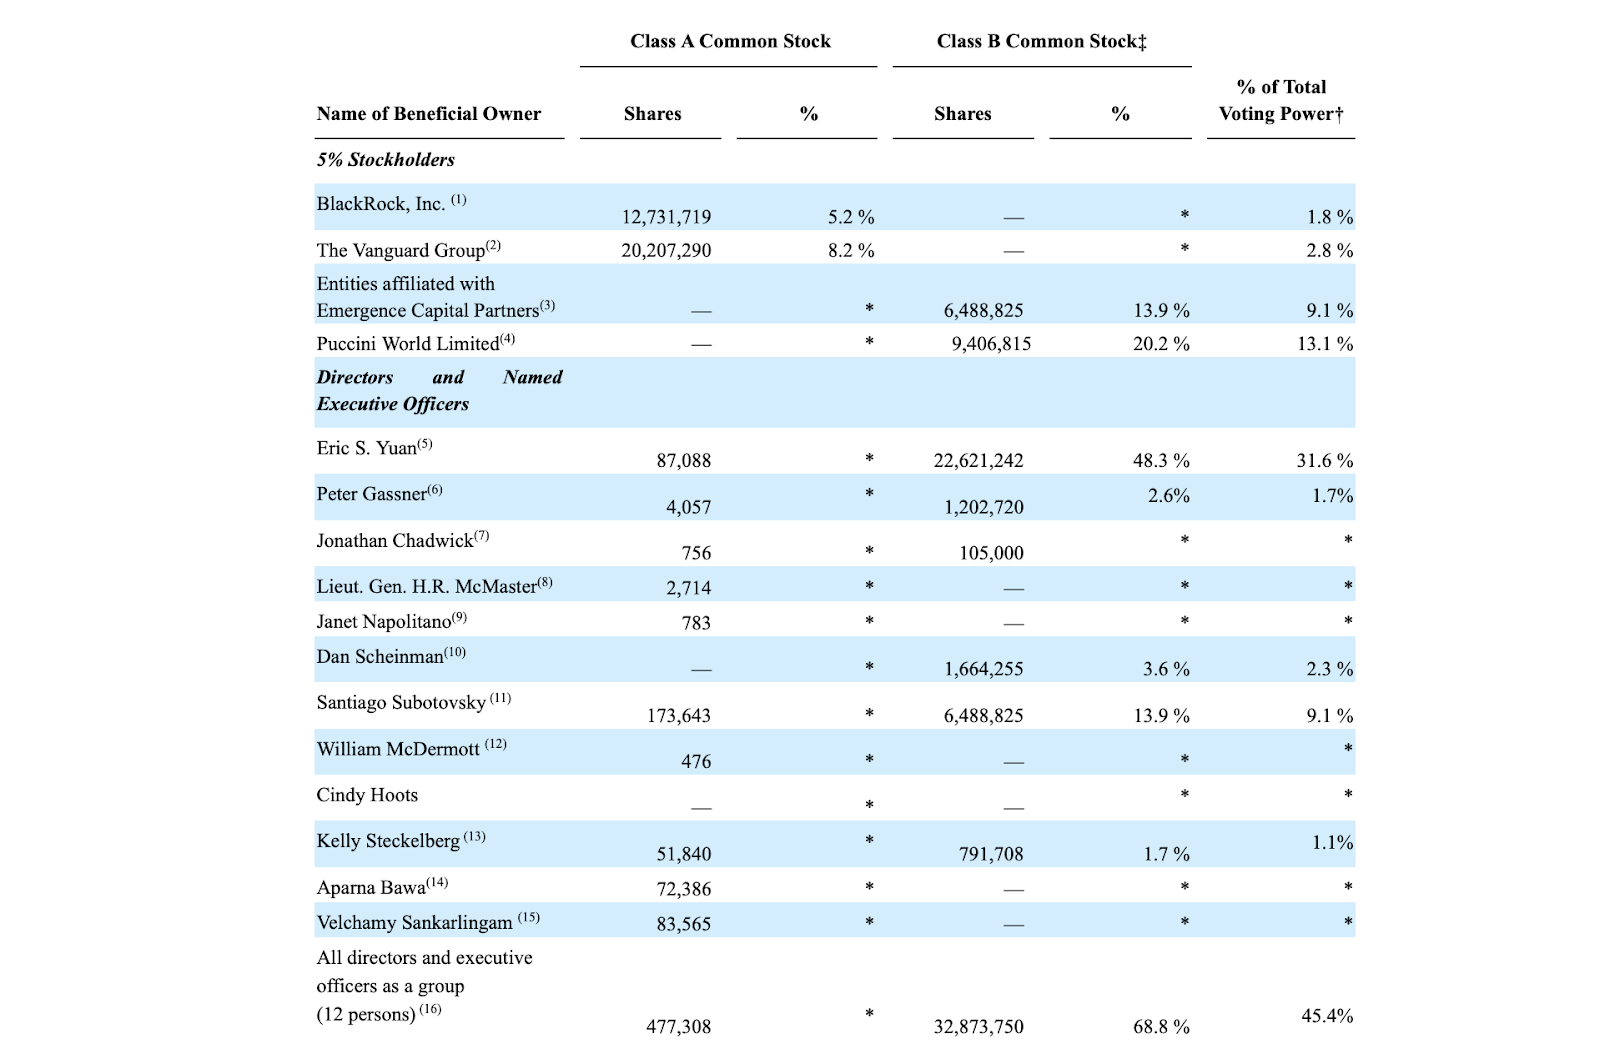The height and width of the screenshot is (1049, 1600).
Task: Select the '5% Stockholders' section heading
Action: [386, 160]
